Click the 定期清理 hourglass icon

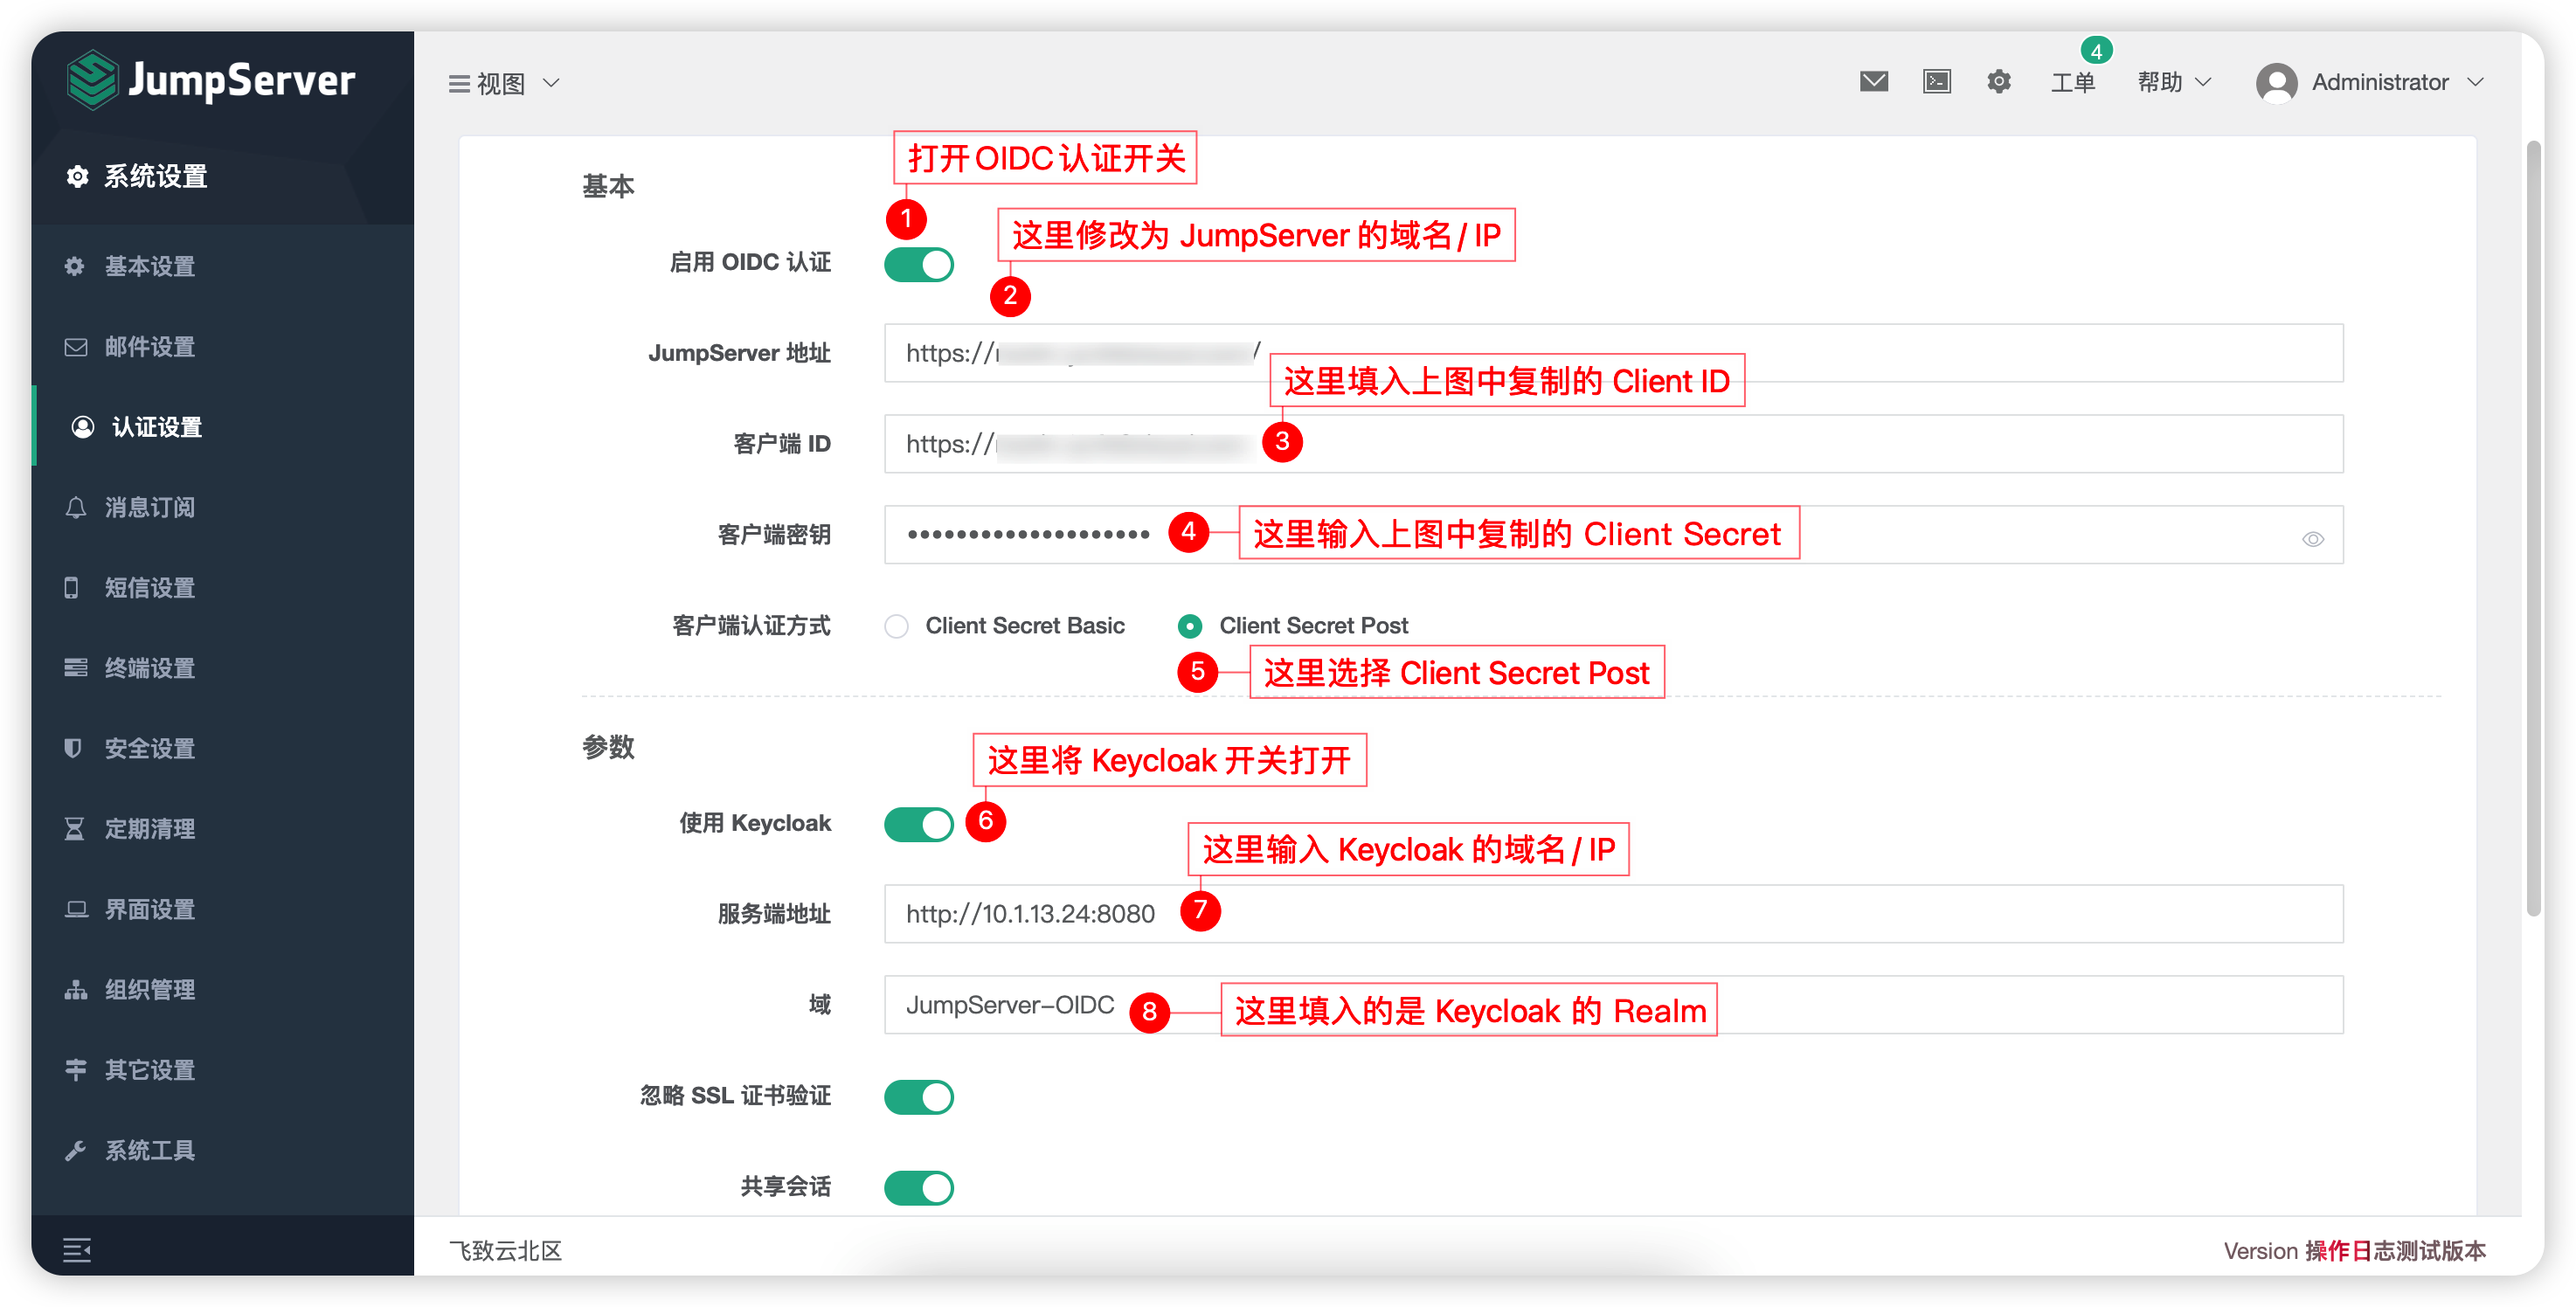coord(75,829)
